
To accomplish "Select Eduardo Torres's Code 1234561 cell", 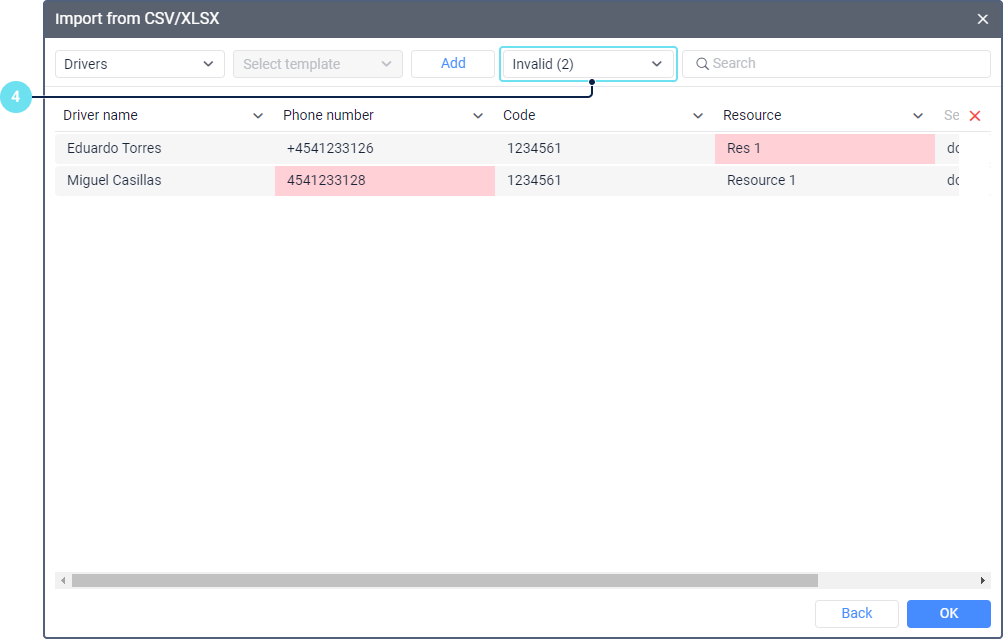I will pyautogui.click(x=605, y=148).
